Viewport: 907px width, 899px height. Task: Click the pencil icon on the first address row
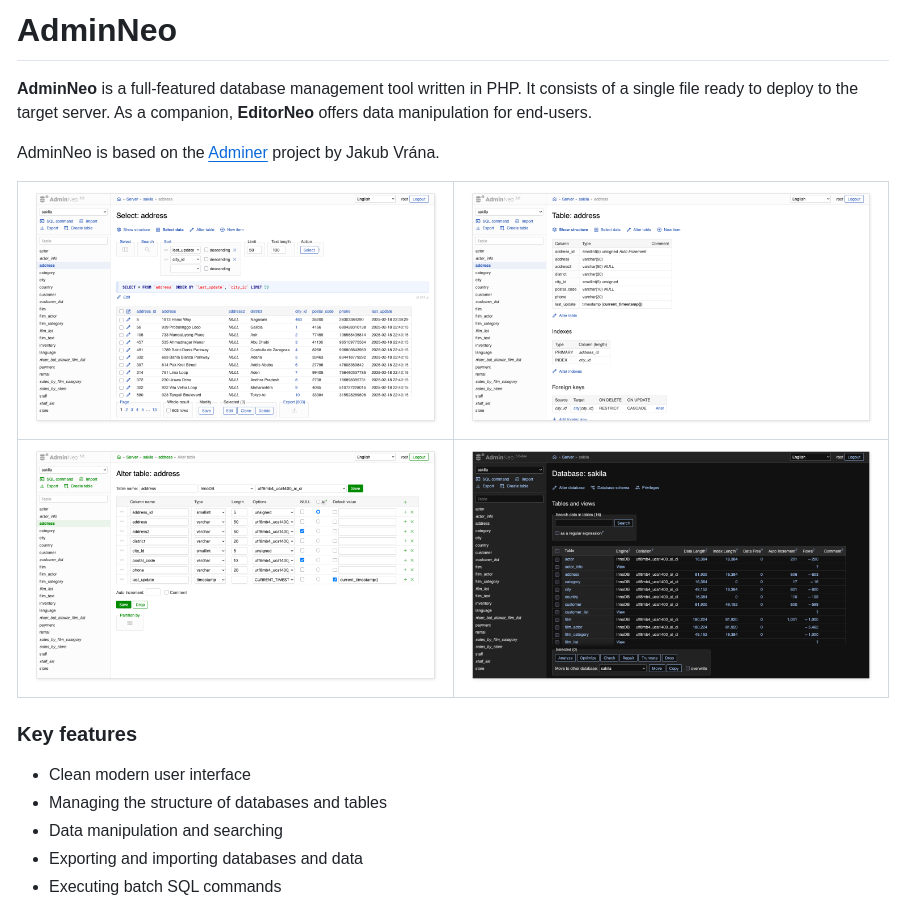coord(127,320)
